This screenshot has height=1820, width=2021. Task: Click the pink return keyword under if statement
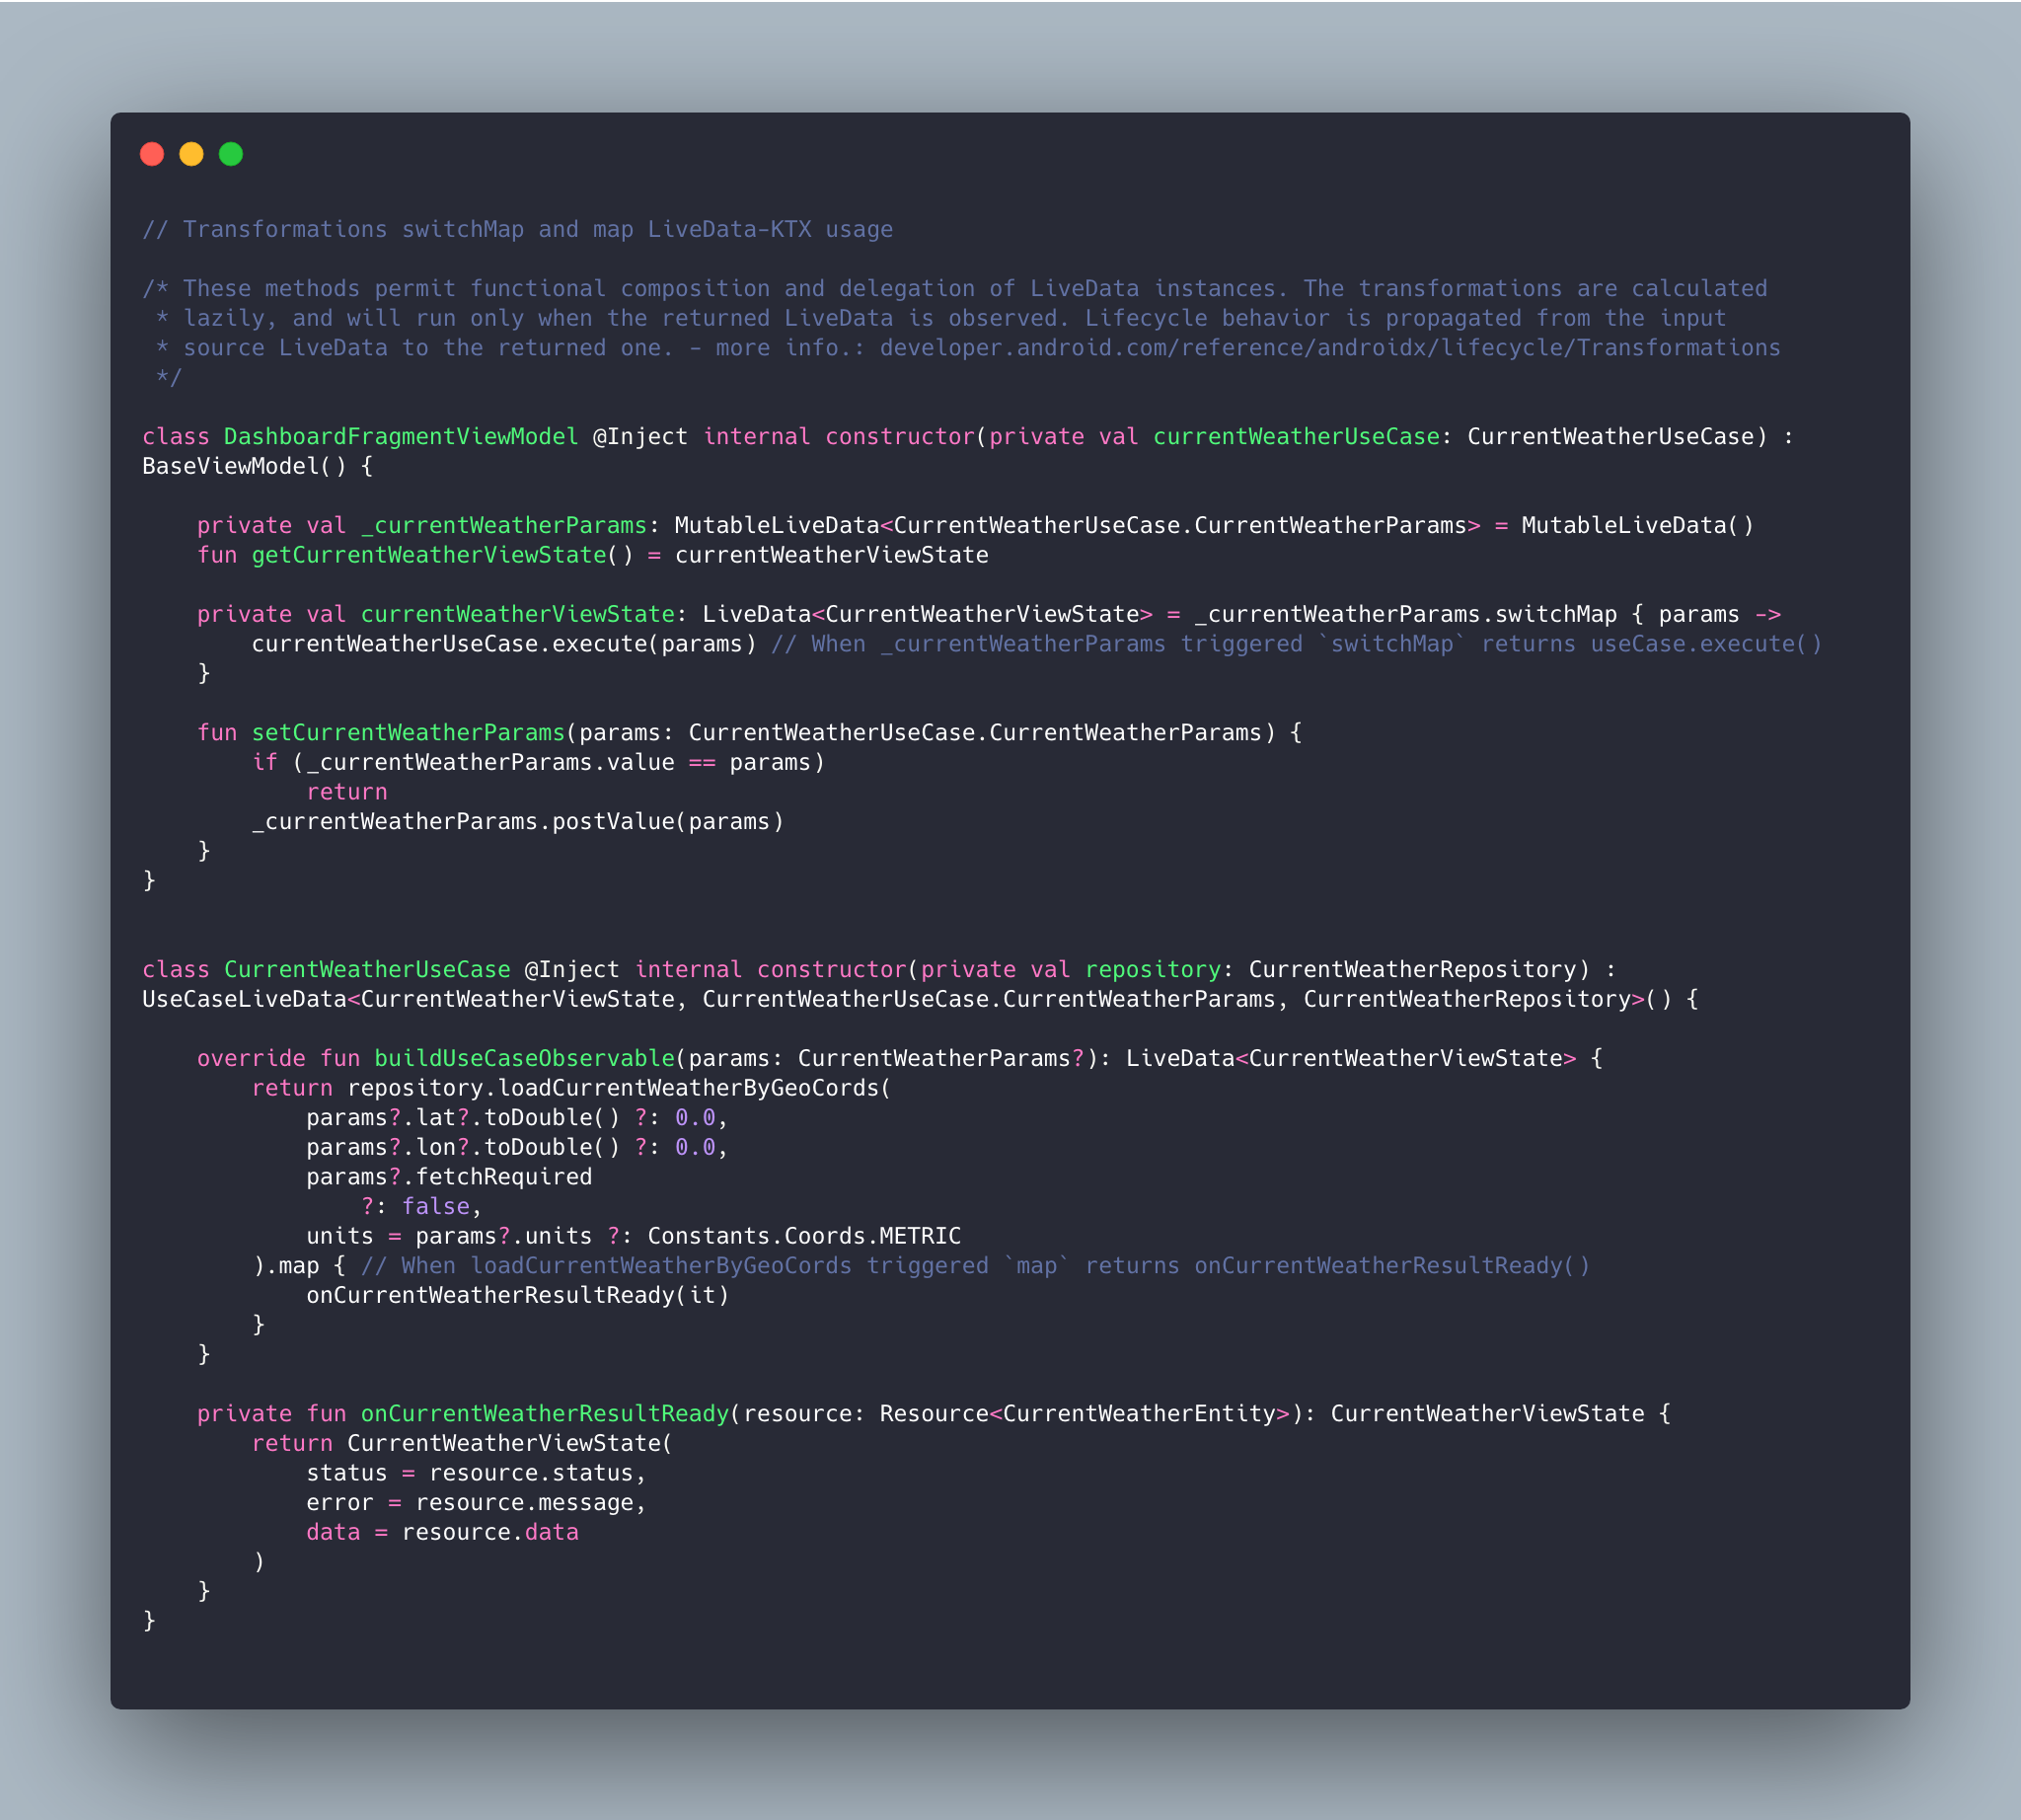[346, 792]
